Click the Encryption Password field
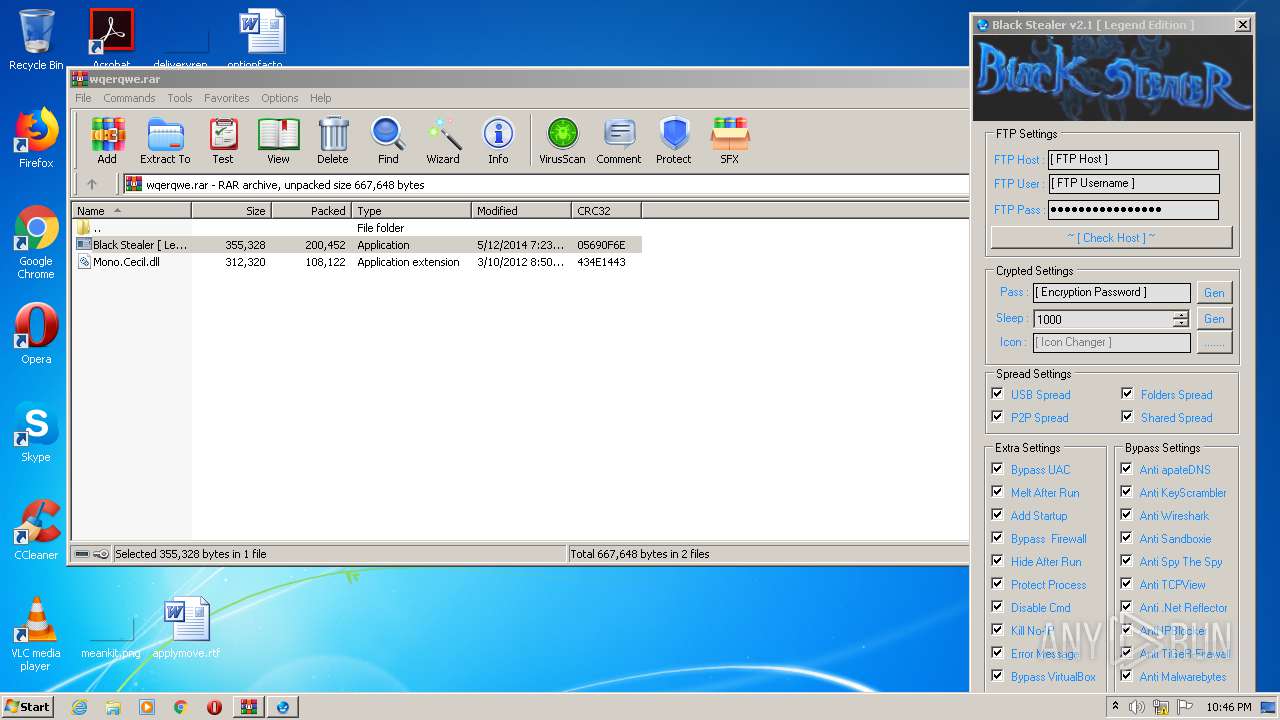Screen dimensions: 1280x720 coord(1112,292)
